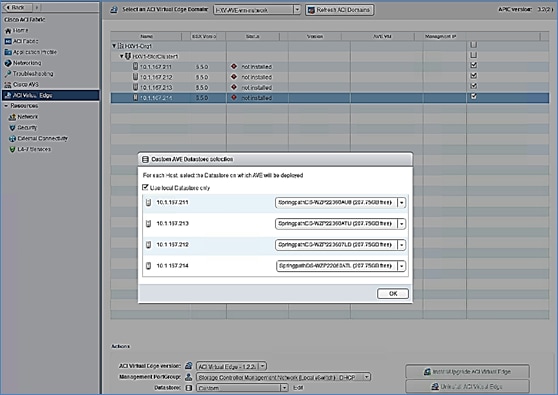Click host icon beside 10.1.167.212 in dialog
Screen dimensions: 558x395
[149, 245]
